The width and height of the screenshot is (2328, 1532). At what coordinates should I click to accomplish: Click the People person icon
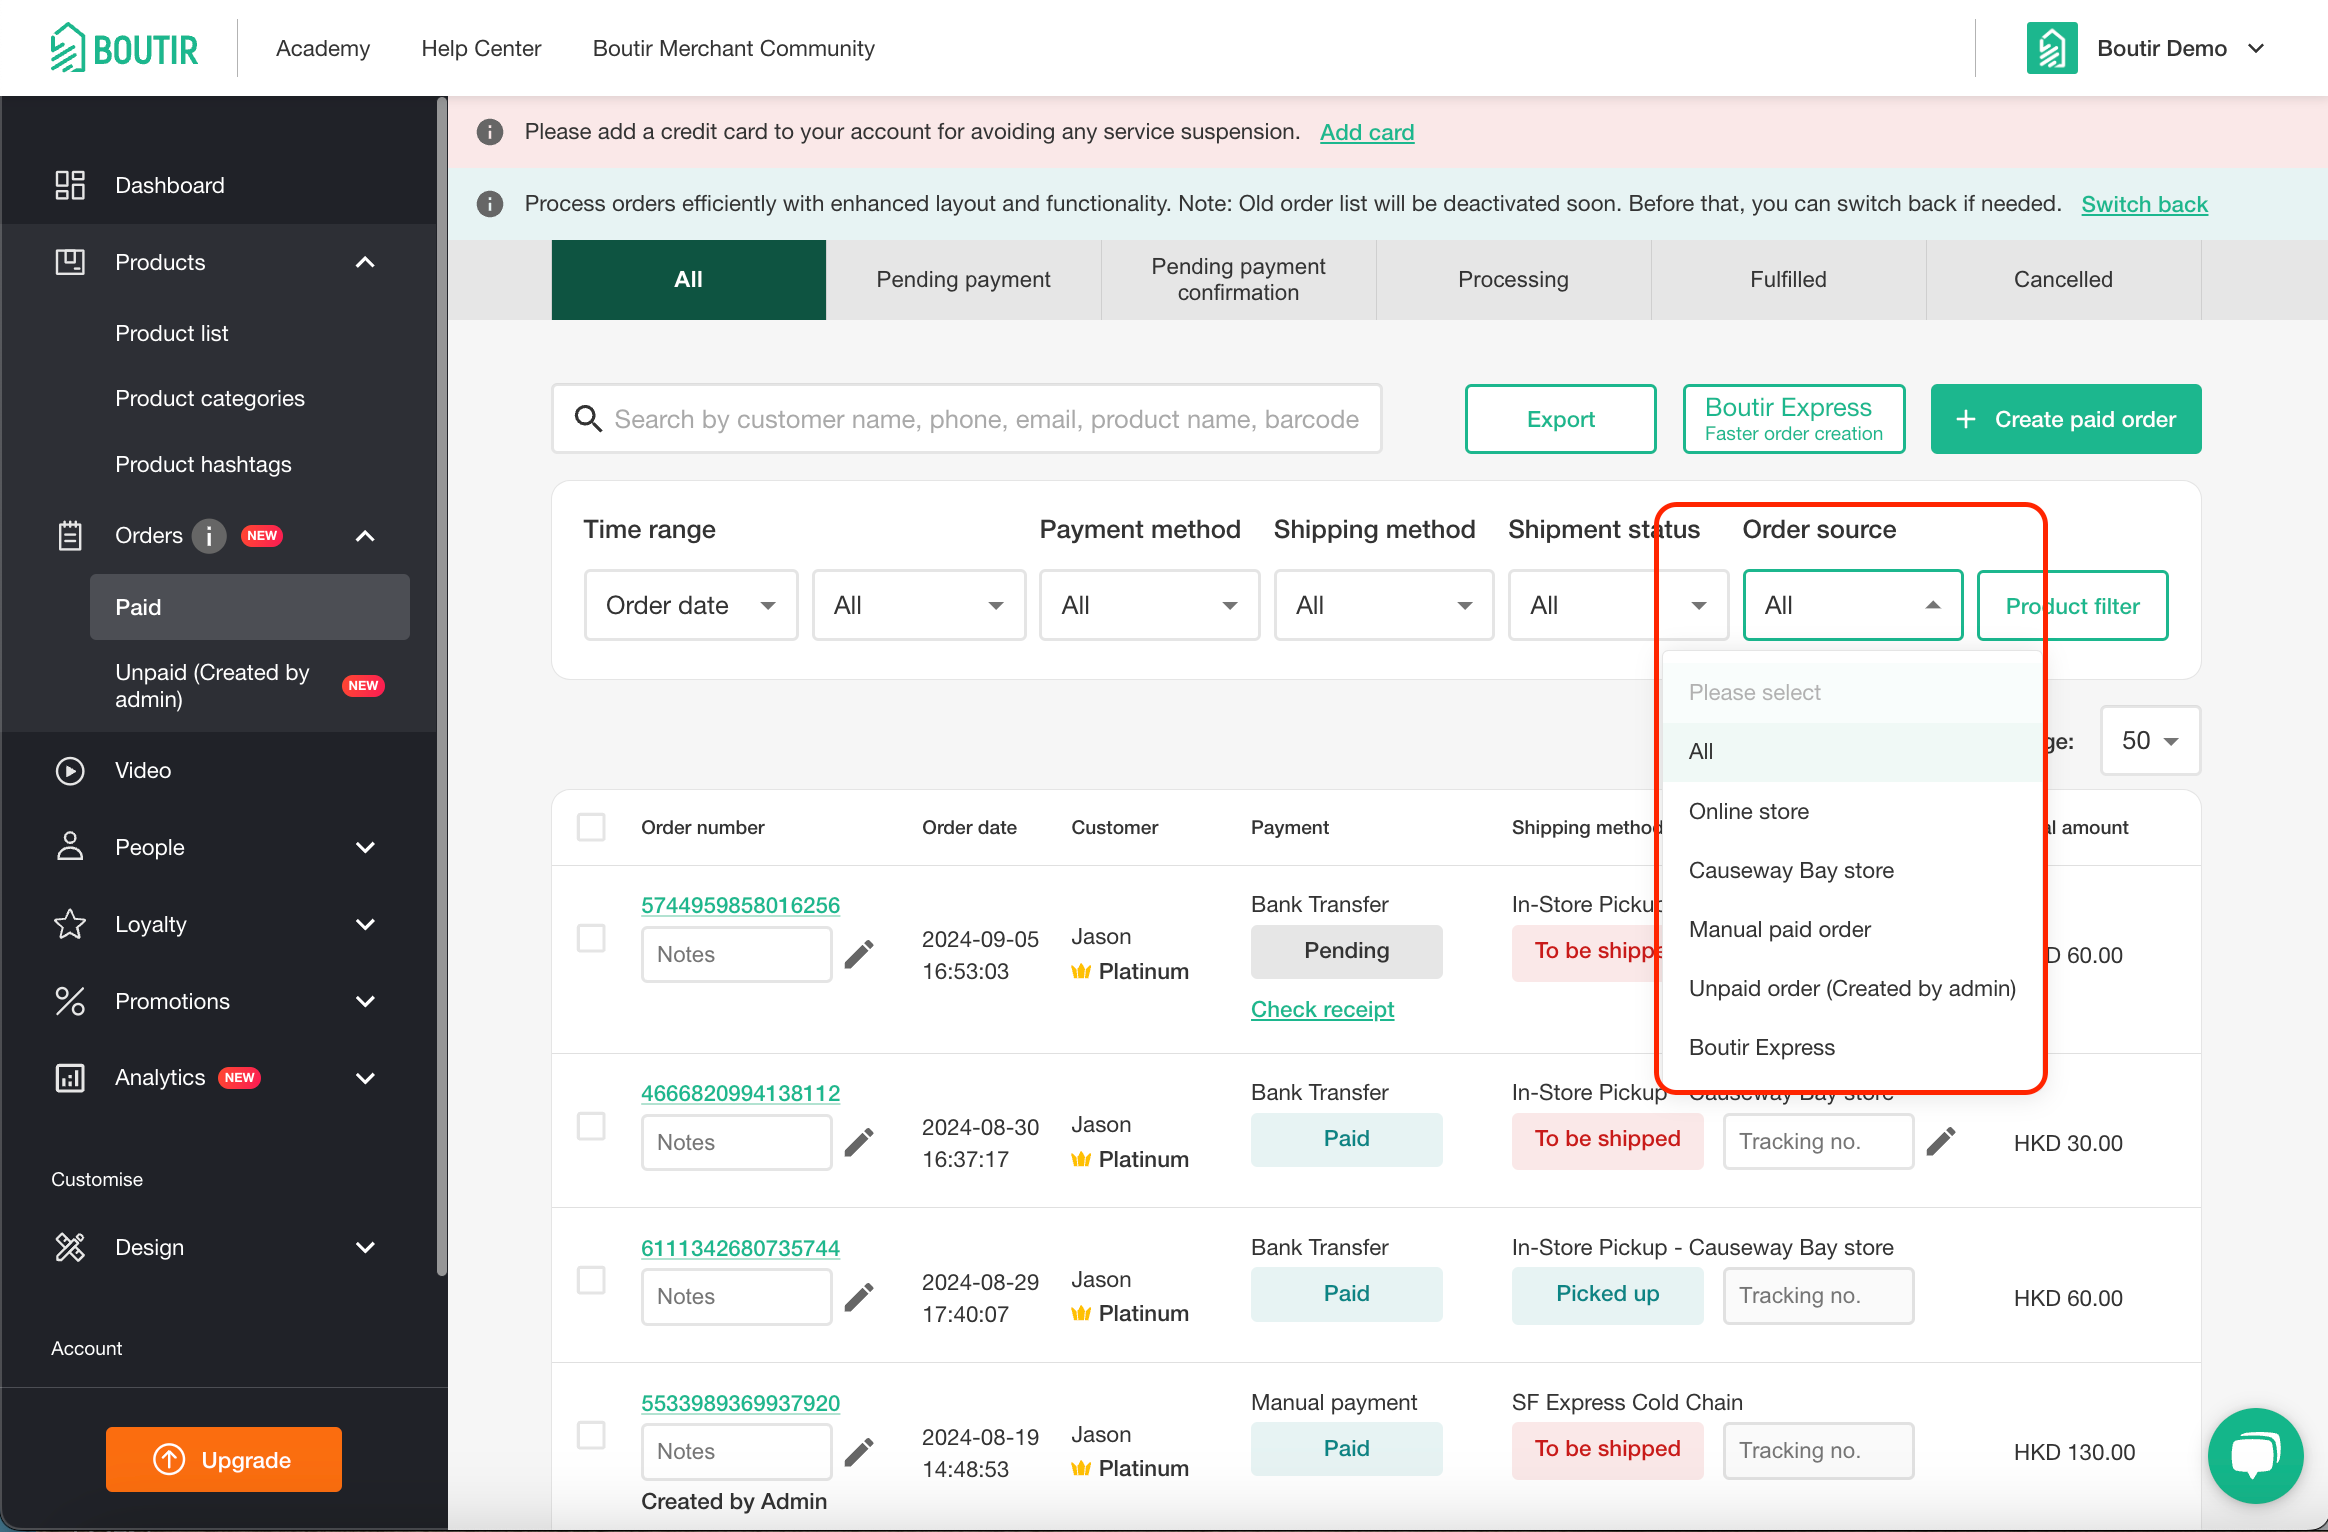coord(70,847)
